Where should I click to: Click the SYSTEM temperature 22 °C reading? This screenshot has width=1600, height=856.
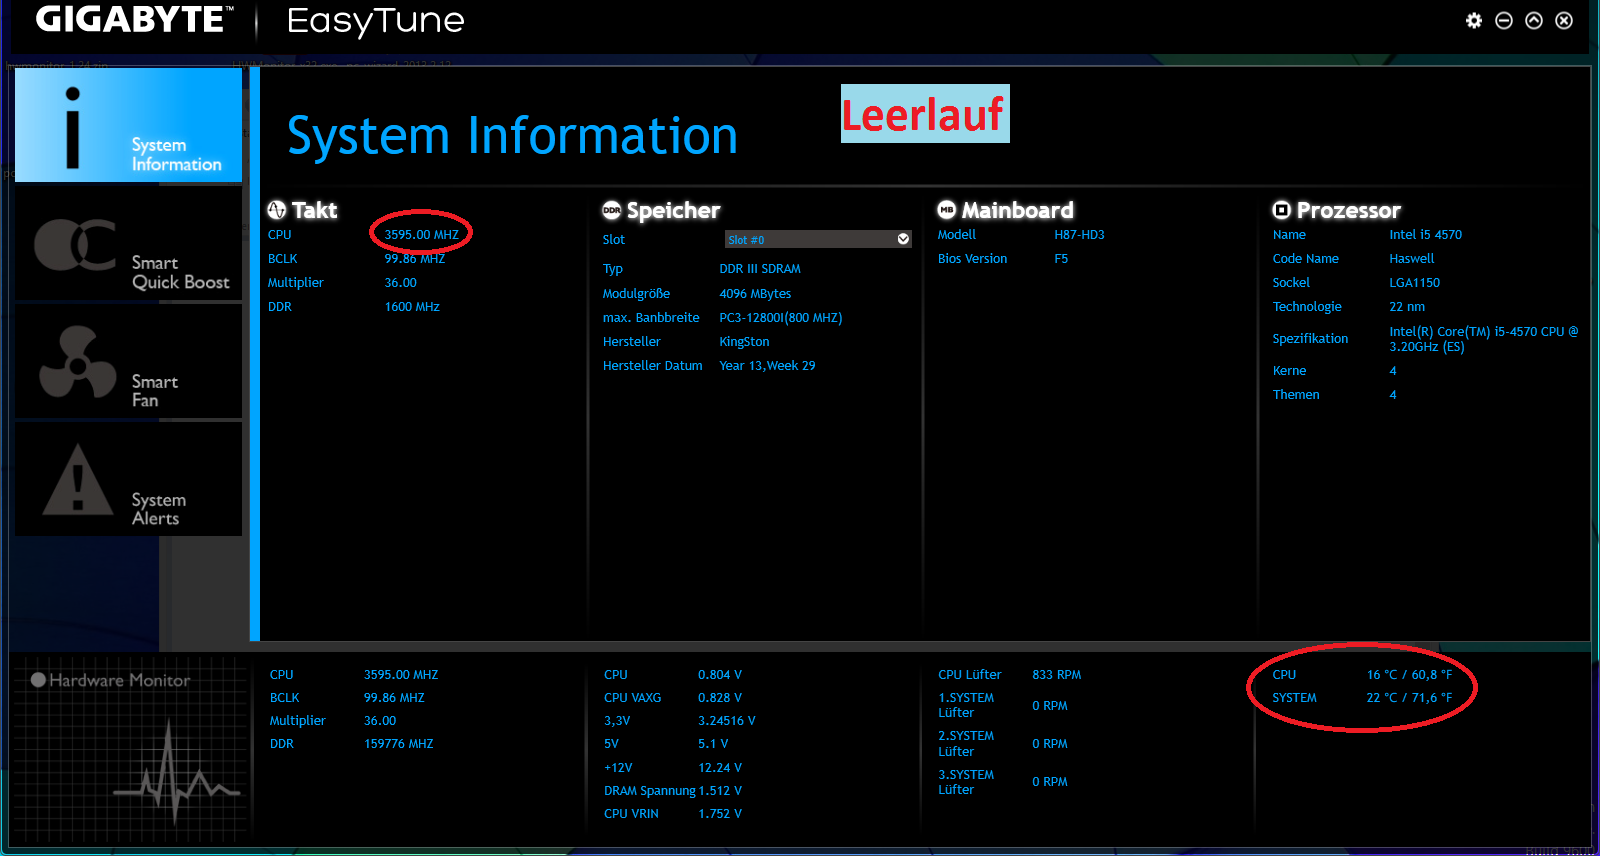1409,698
